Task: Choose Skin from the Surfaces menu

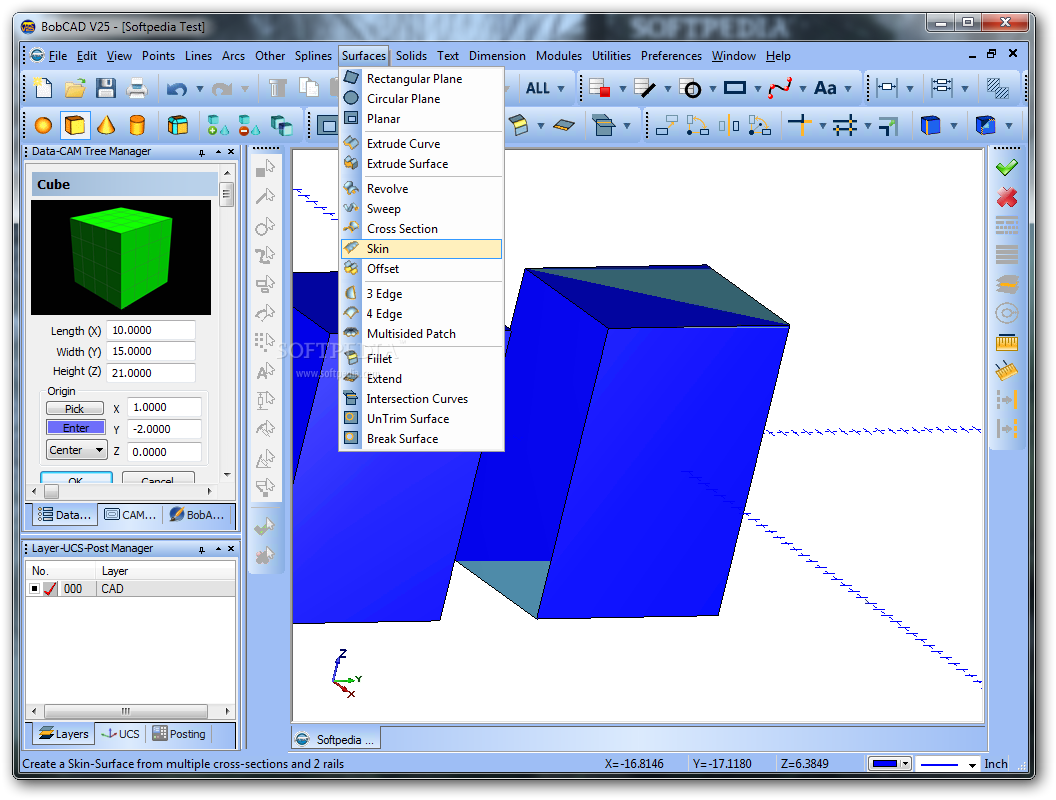Action: [x=422, y=249]
